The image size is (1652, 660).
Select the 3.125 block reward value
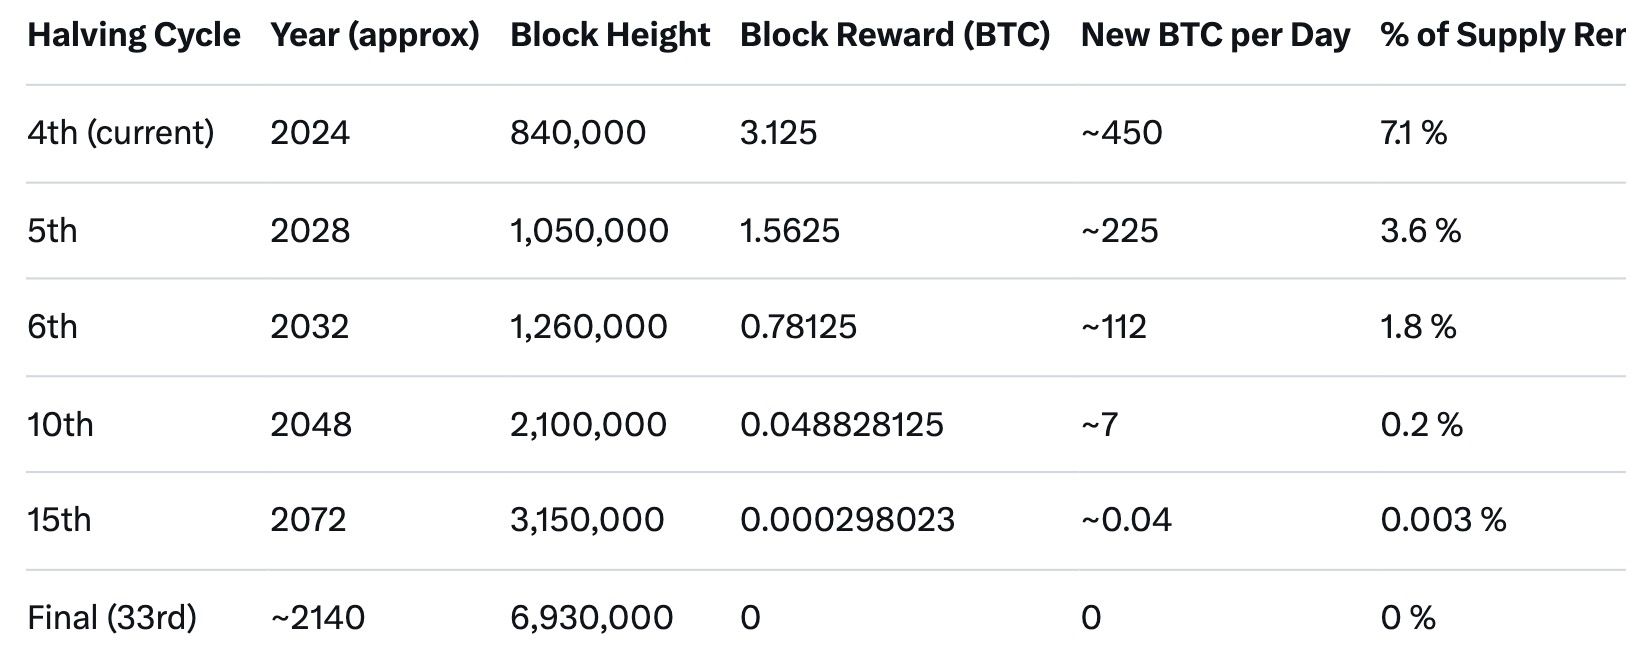click(x=778, y=133)
